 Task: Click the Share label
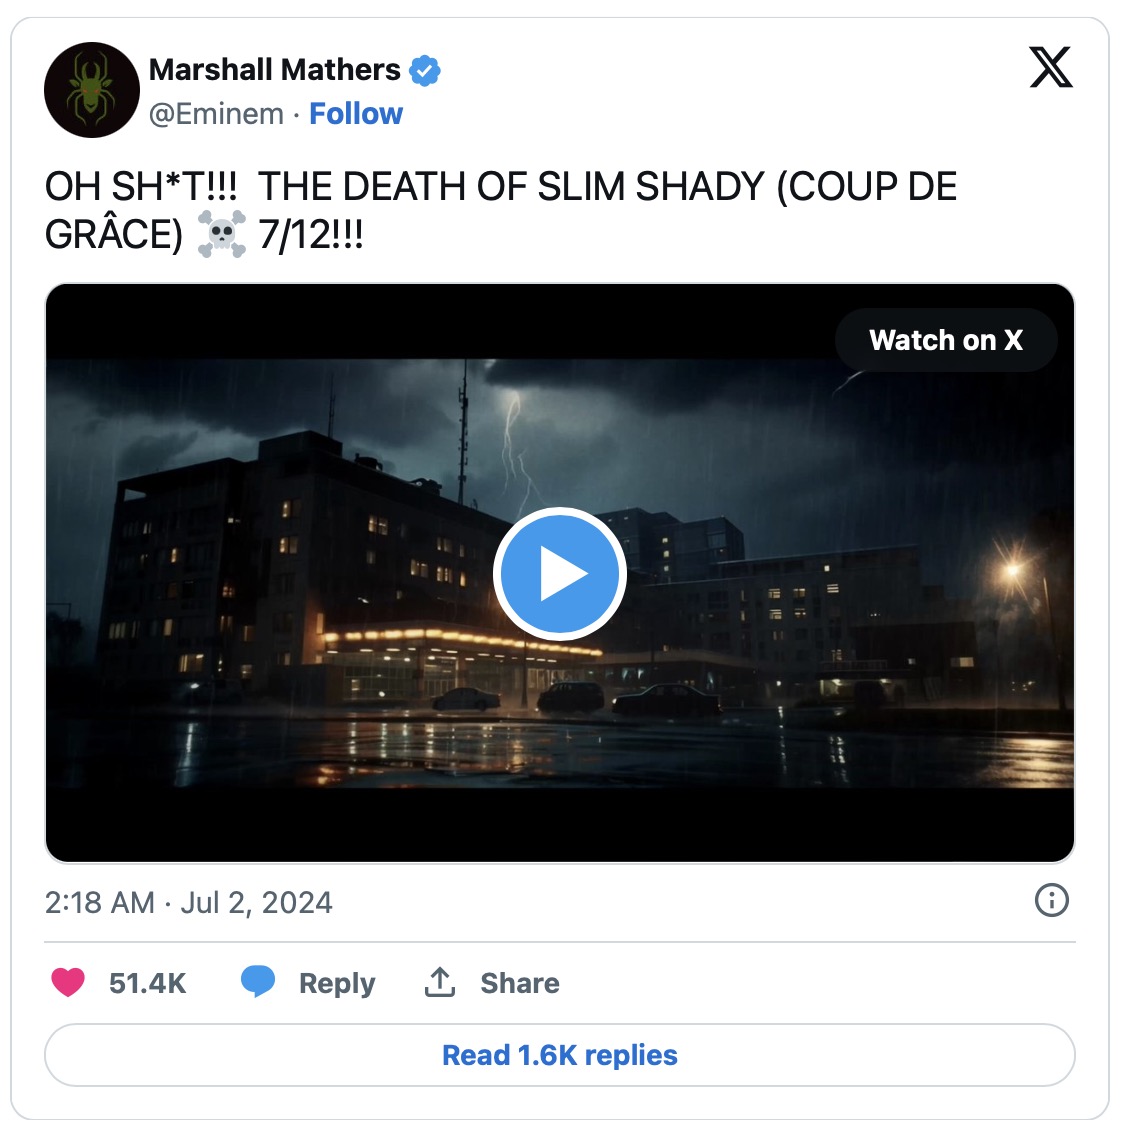click(x=520, y=983)
